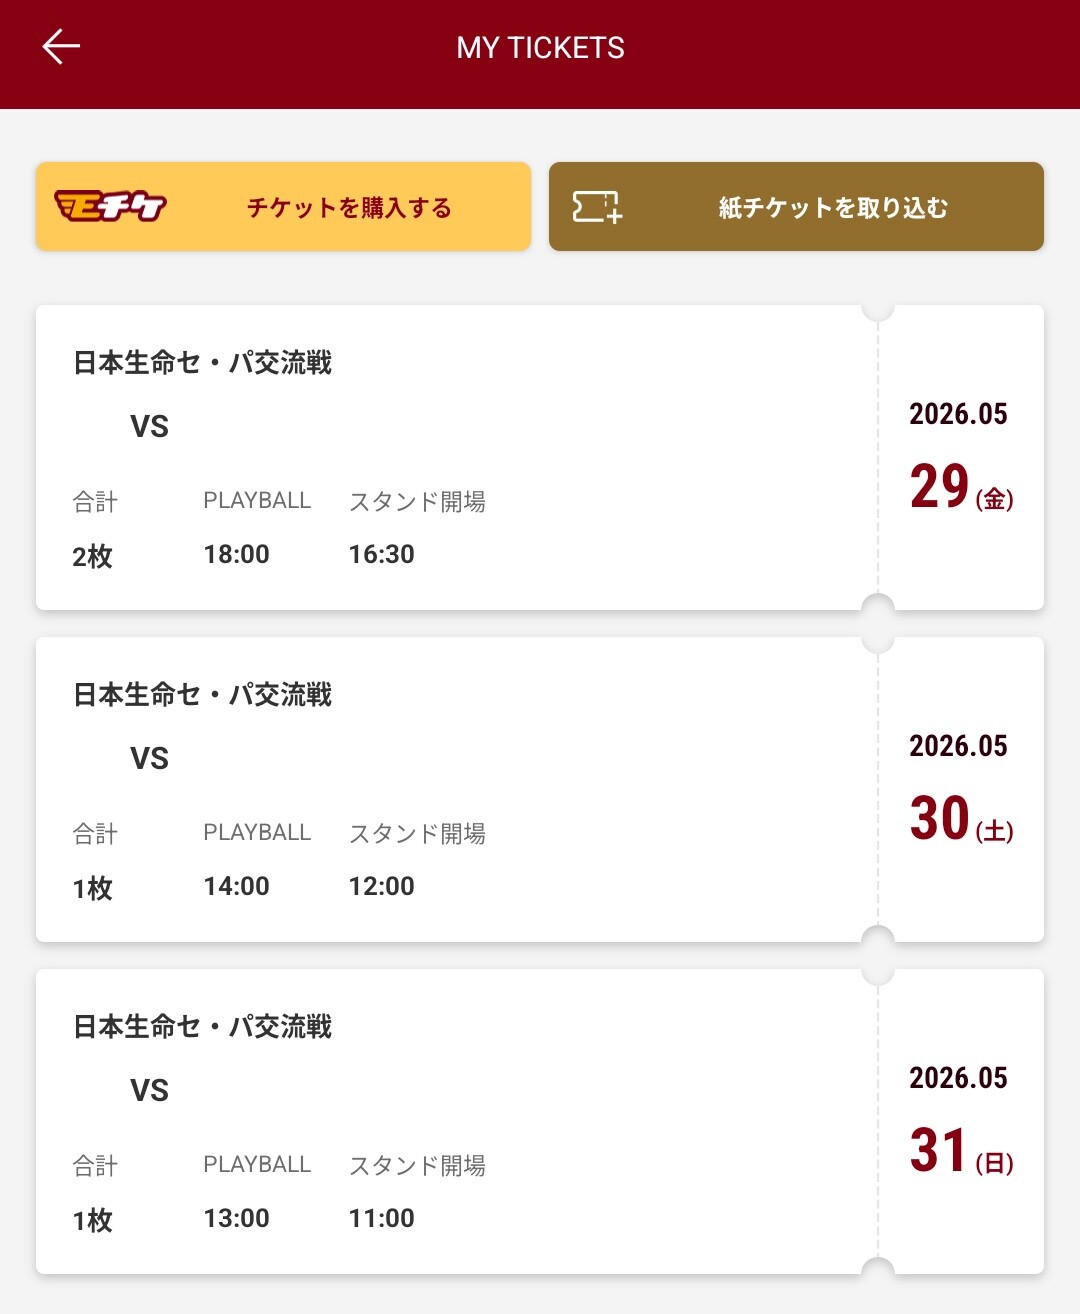The image size is (1080, 1314).
Task: Open the May 29 ticket's 日本生命セ・パ交流戦 title
Action: 203,363
